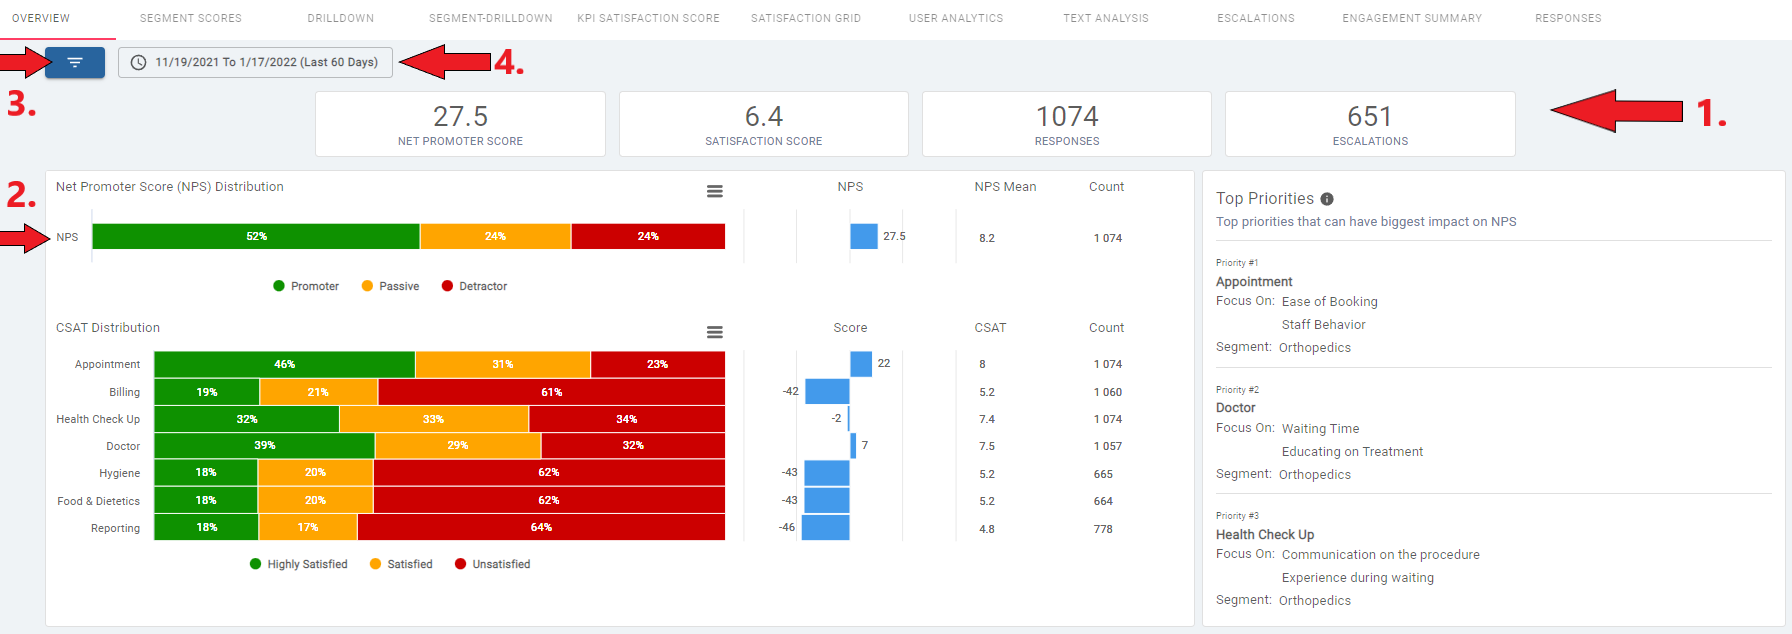Image resolution: width=1792 pixels, height=634 pixels.
Task: Click the Net Promoter Score card
Action: click(460, 124)
